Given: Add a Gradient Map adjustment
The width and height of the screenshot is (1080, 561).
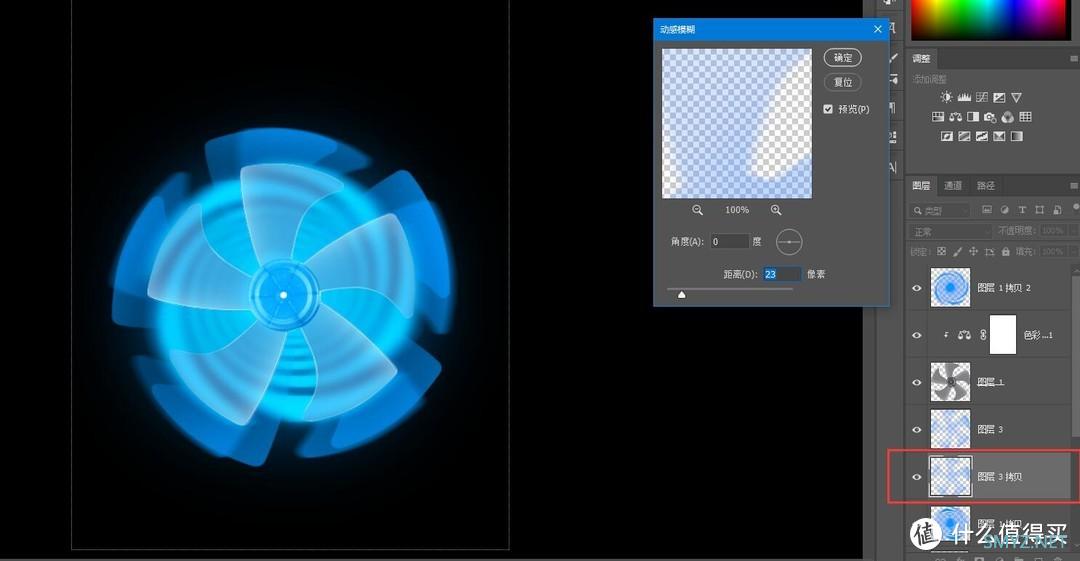Looking at the screenshot, I should [x=1017, y=136].
